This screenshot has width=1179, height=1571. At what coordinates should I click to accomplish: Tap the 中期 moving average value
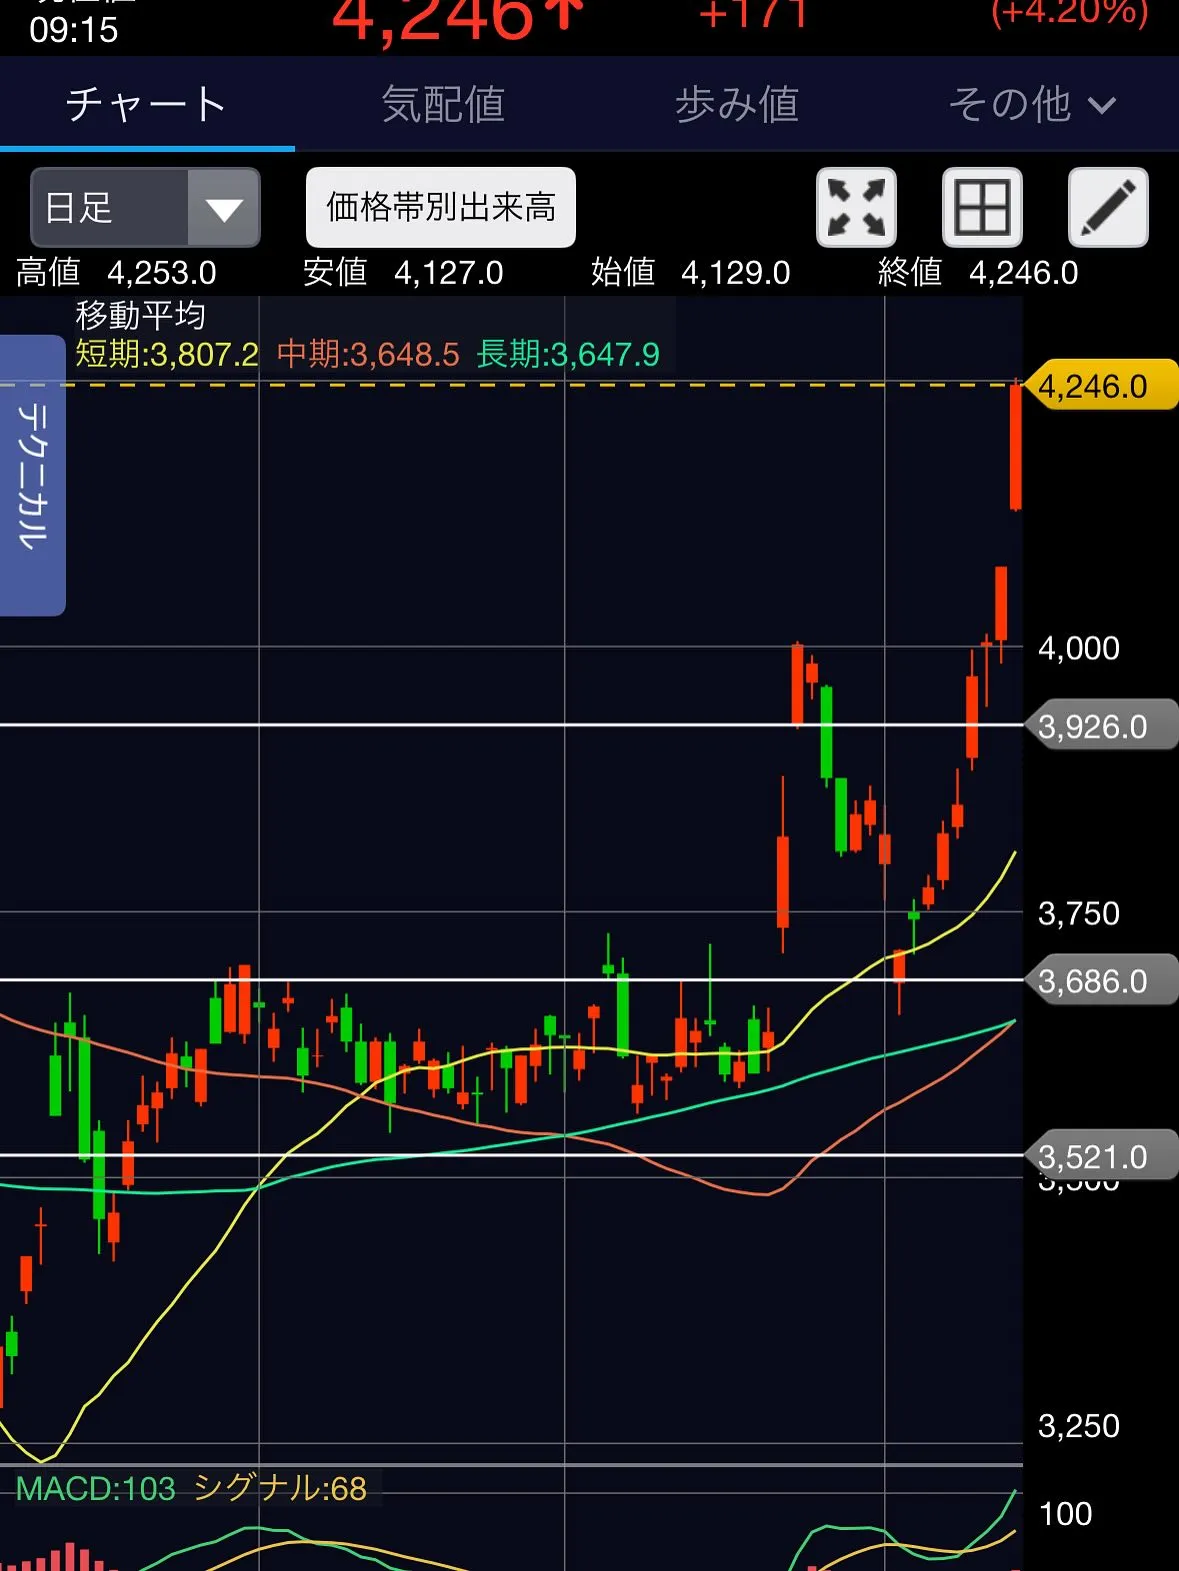click(x=368, y=354)
